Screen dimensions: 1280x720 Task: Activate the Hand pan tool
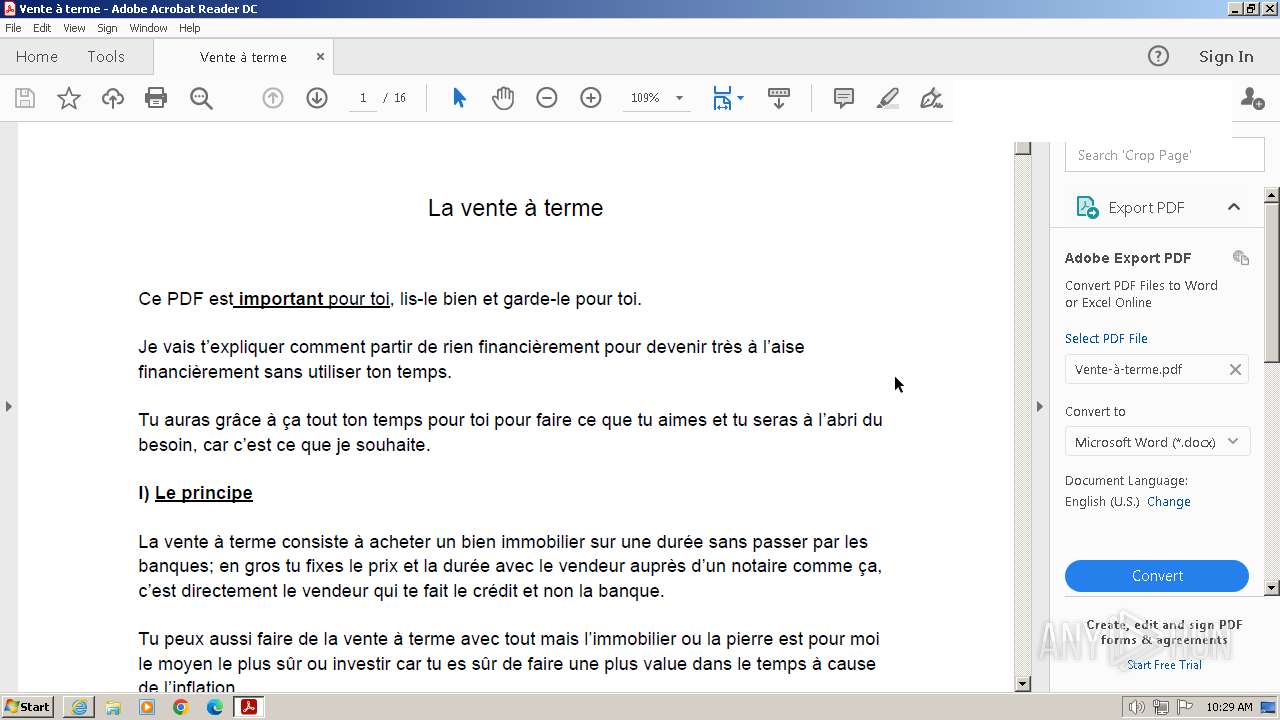pos(503,98)
